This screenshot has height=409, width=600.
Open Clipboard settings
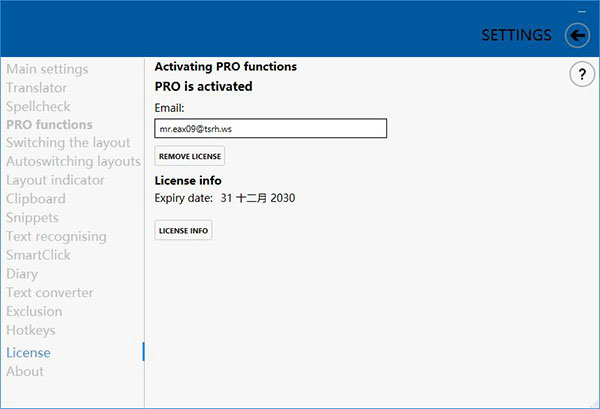pyautogui.click(x=36, y=199)
